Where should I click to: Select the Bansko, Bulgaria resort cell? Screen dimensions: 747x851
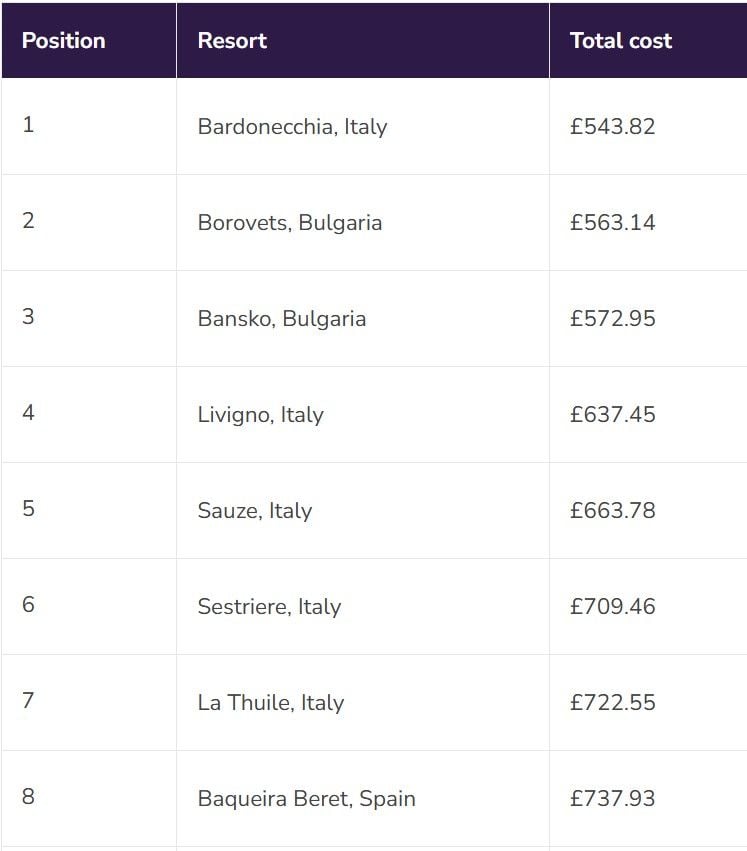pos(363,319)
